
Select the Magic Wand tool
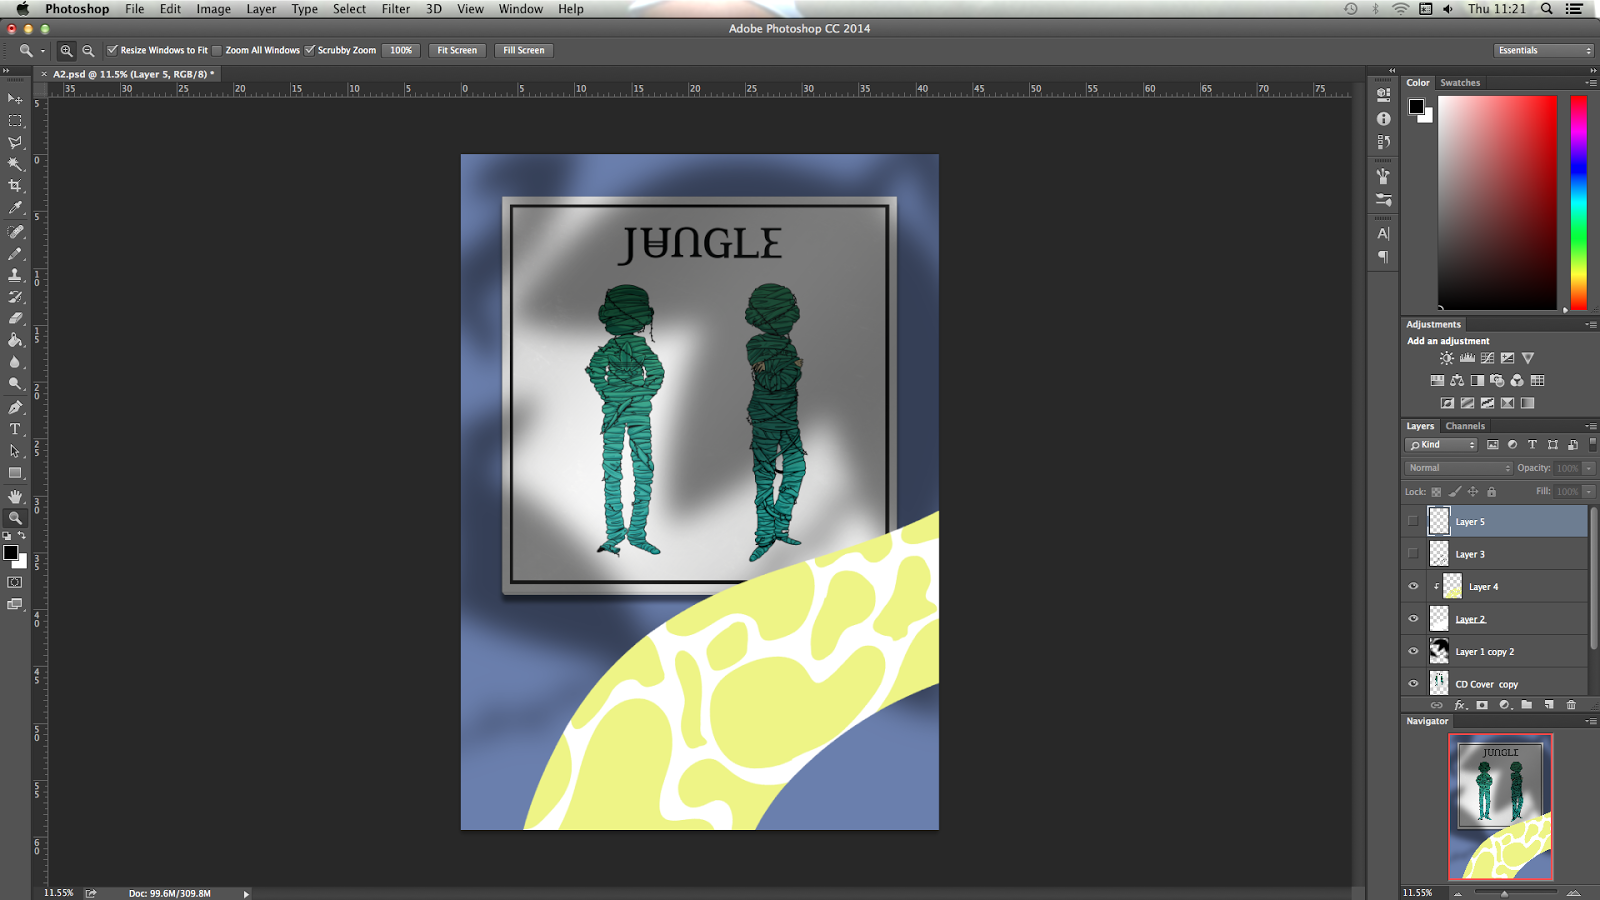(x=15, y=164)
